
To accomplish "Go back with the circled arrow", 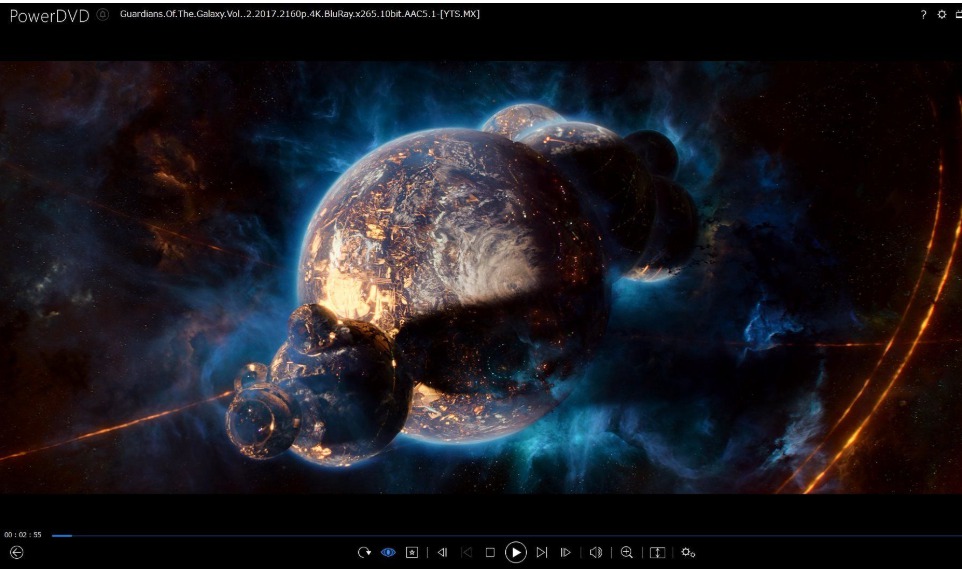I will (x=17, y=552).
